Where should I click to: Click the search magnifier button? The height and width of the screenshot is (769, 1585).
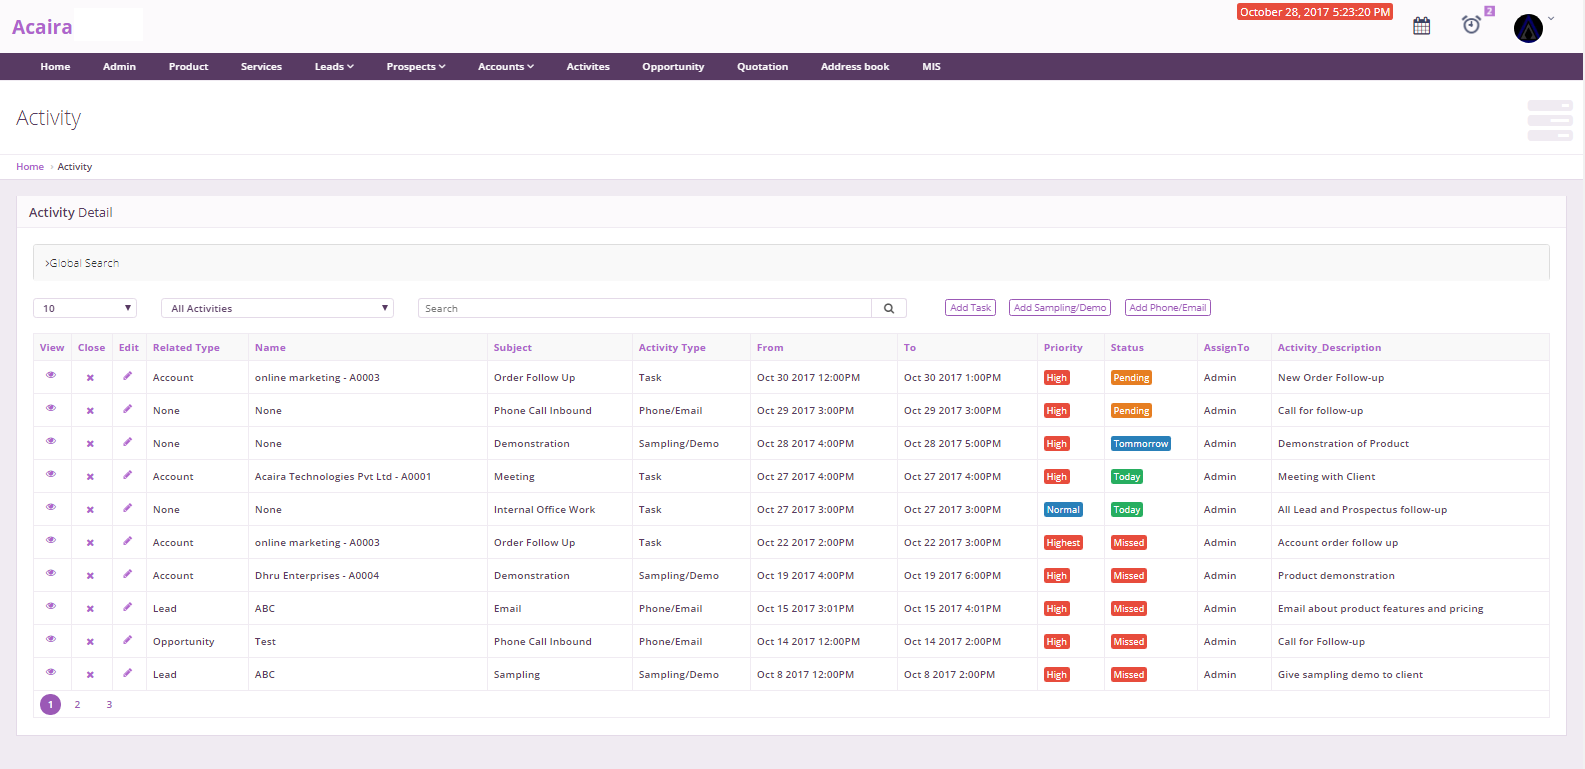(889, 309)
